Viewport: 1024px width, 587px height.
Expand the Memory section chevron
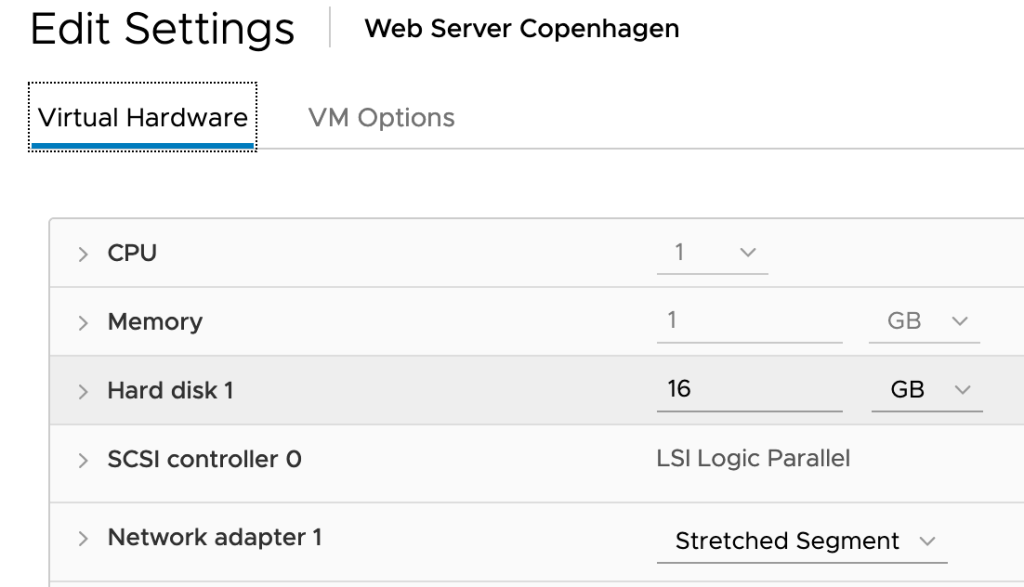84,322
